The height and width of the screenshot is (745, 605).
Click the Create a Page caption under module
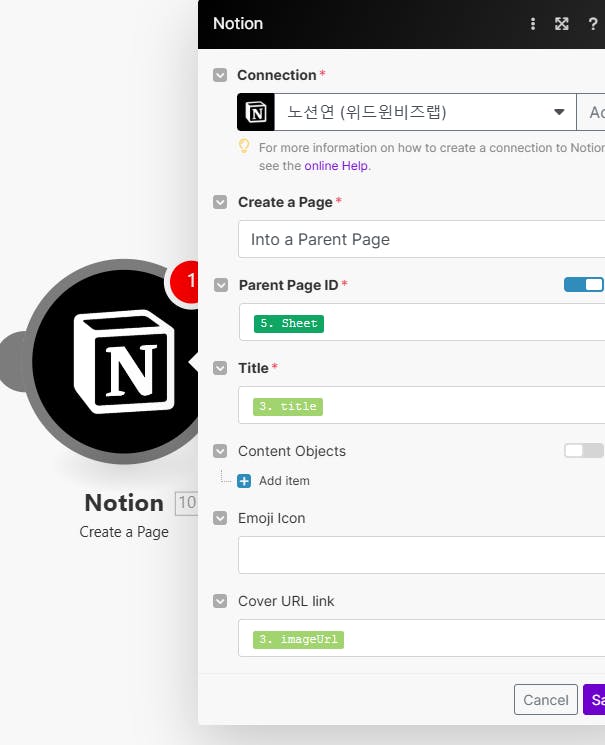point(124,532)
